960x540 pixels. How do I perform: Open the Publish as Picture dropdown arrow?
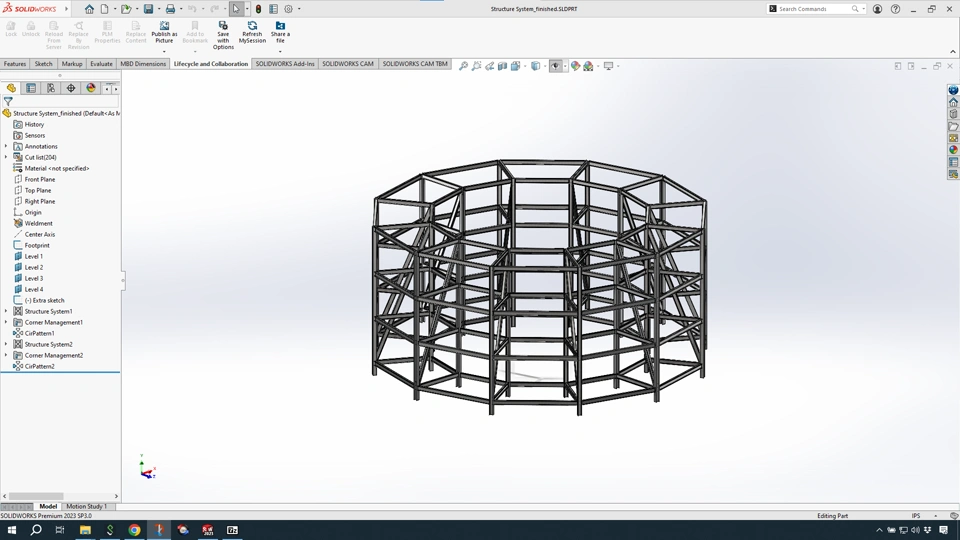coord(164,51)
